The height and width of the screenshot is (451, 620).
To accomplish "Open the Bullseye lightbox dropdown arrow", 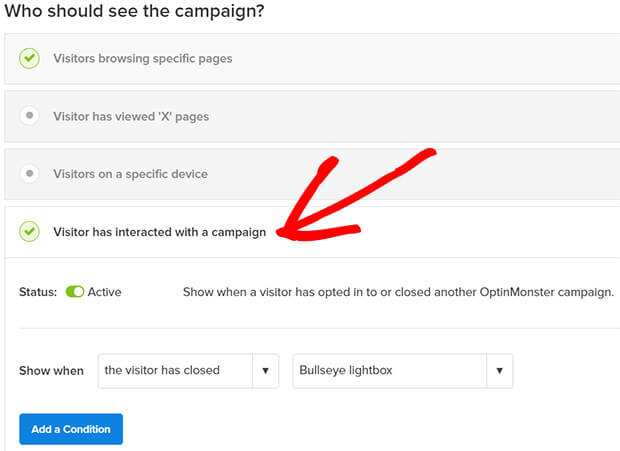I will [499, 371].
